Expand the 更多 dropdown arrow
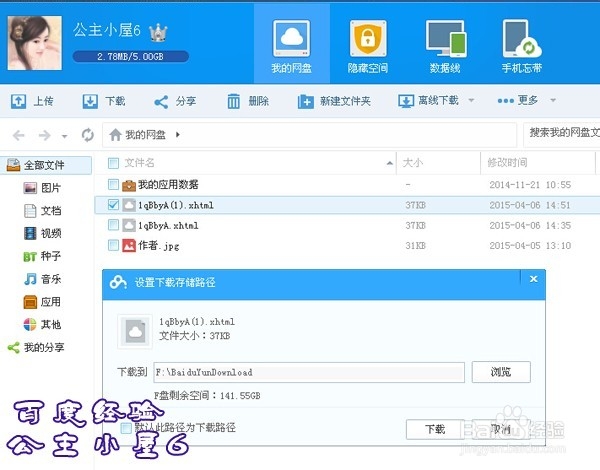600x470 pixels. click(x=553, y=100)
